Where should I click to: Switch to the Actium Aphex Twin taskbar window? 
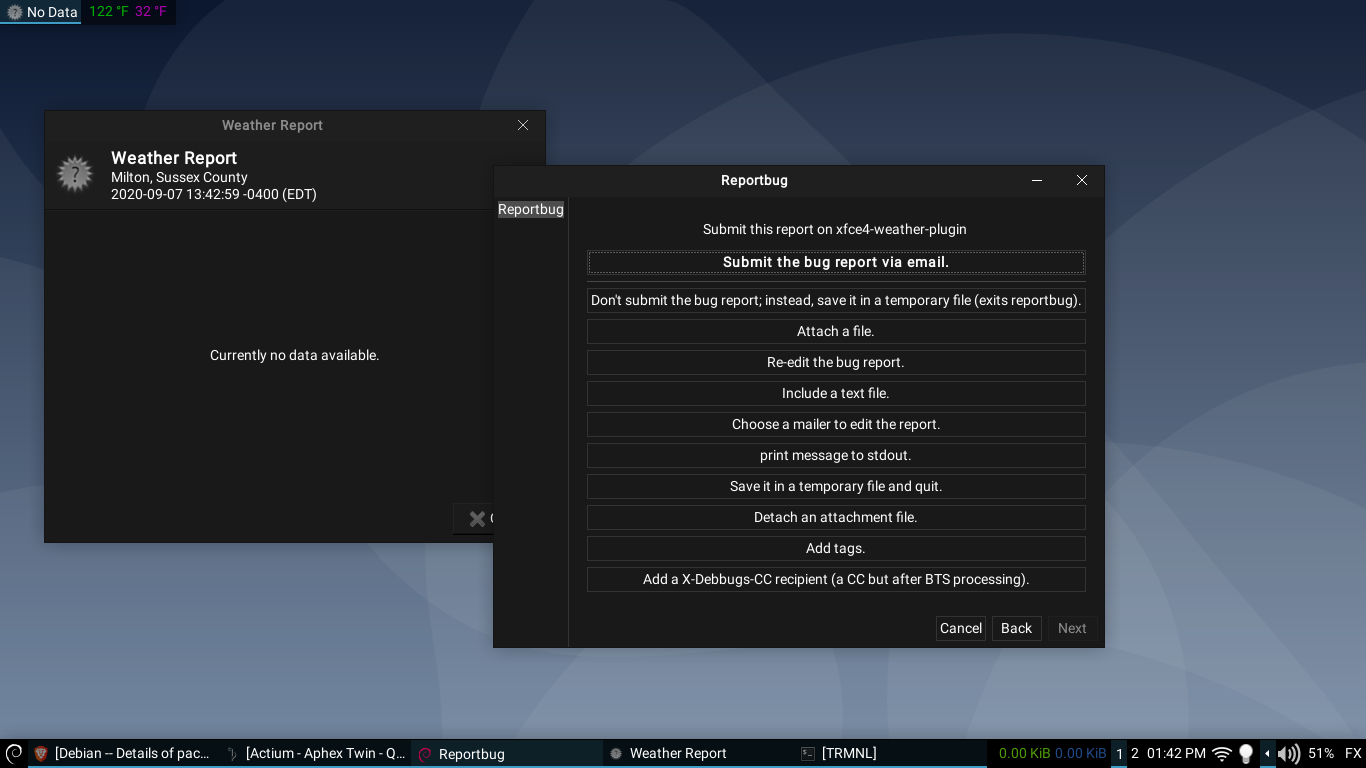pos(315,753)
